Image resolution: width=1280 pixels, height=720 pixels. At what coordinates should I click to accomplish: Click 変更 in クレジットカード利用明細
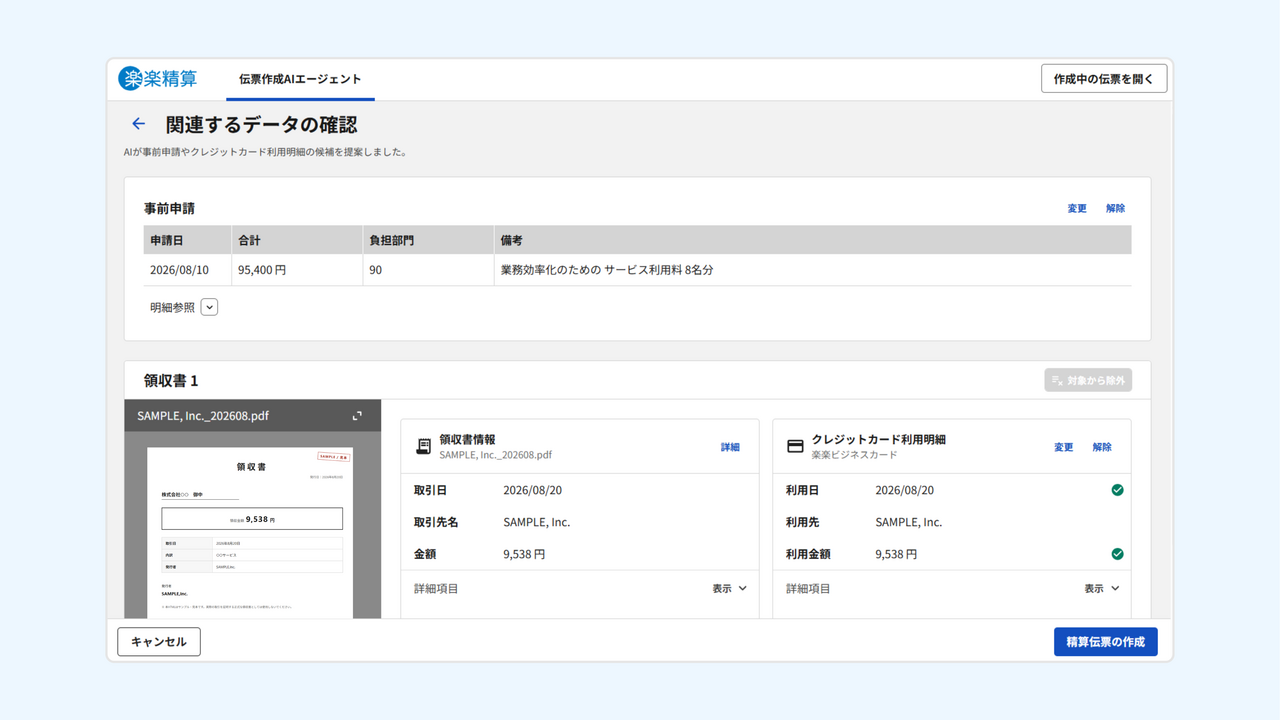(1064, 447)
